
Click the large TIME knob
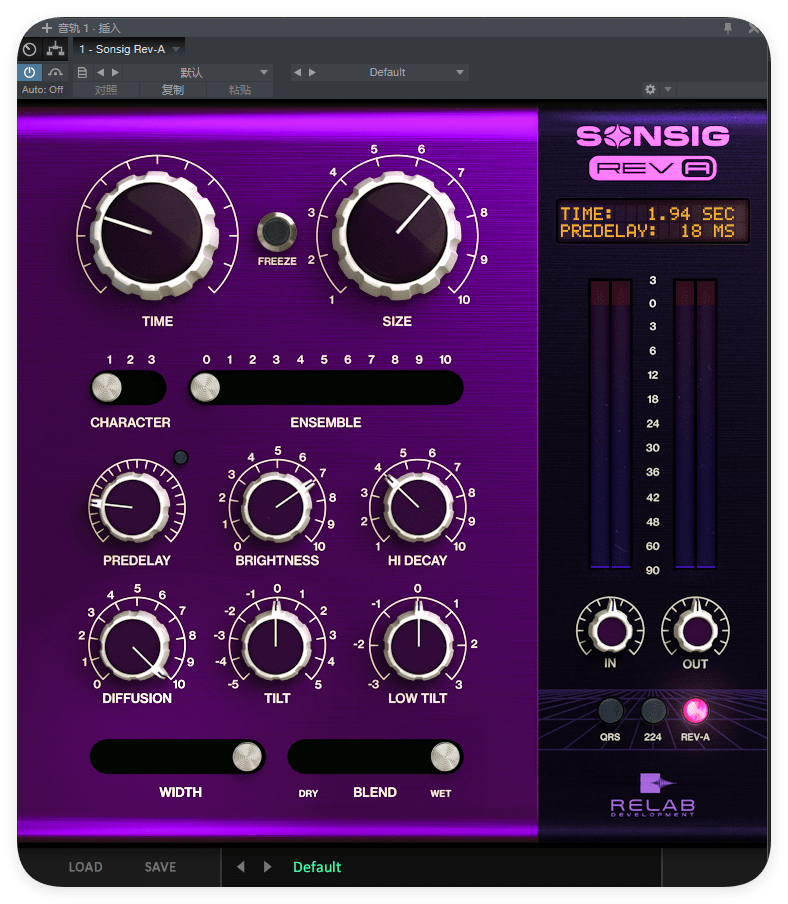pos(154,234)
